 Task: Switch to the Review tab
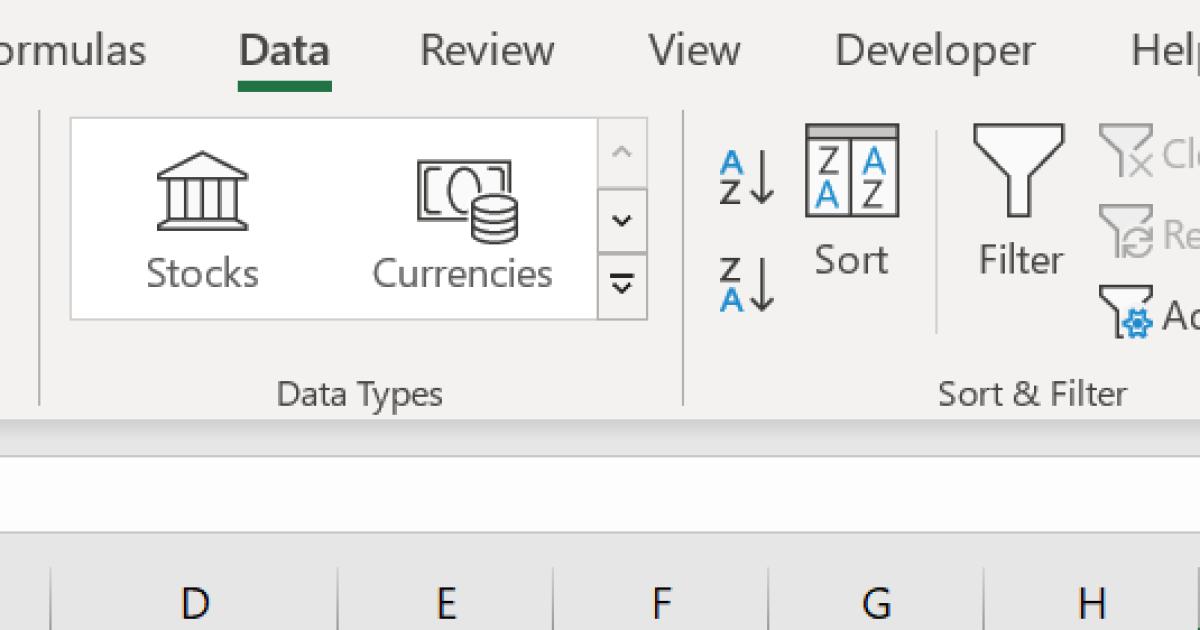[487, 50]
